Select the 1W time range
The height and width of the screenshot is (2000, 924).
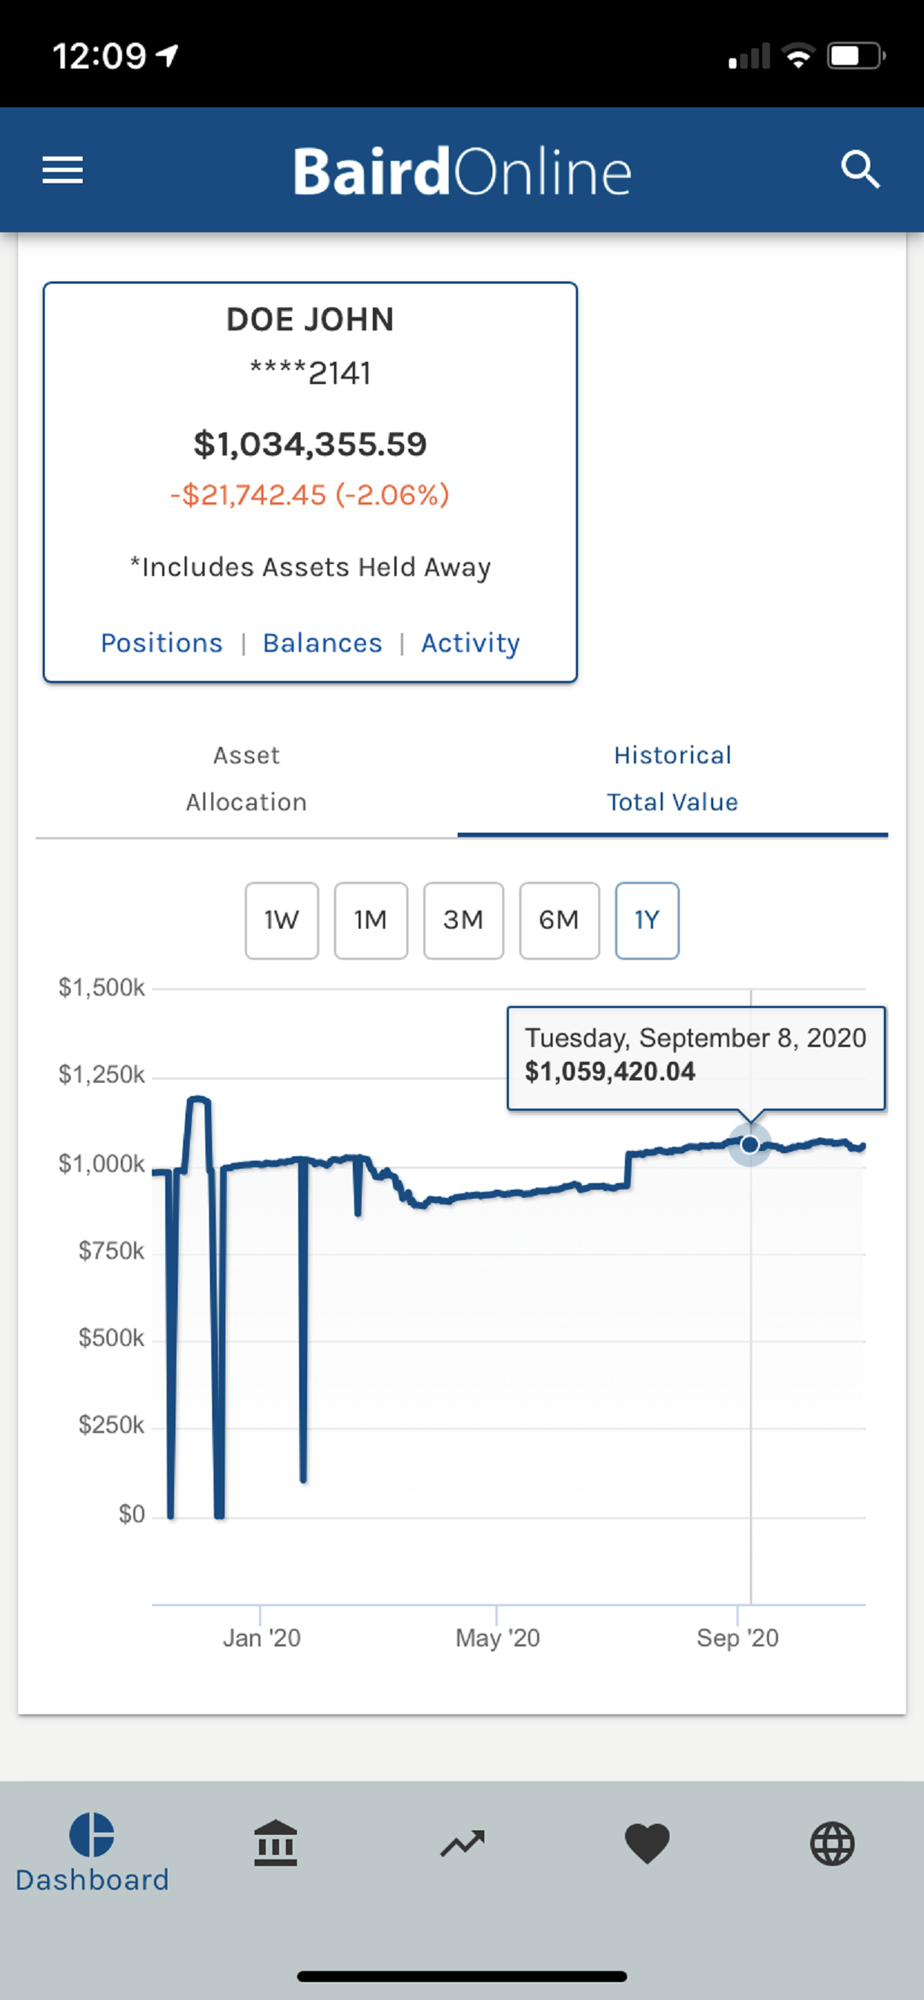282,920
